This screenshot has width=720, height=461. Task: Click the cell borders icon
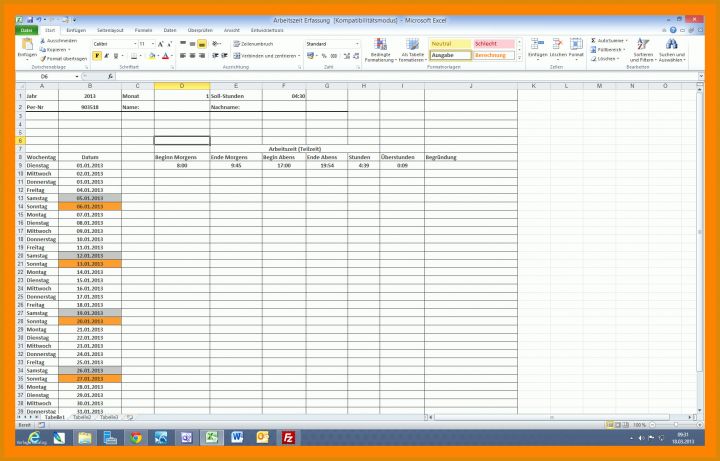click(x=134, y=56)
